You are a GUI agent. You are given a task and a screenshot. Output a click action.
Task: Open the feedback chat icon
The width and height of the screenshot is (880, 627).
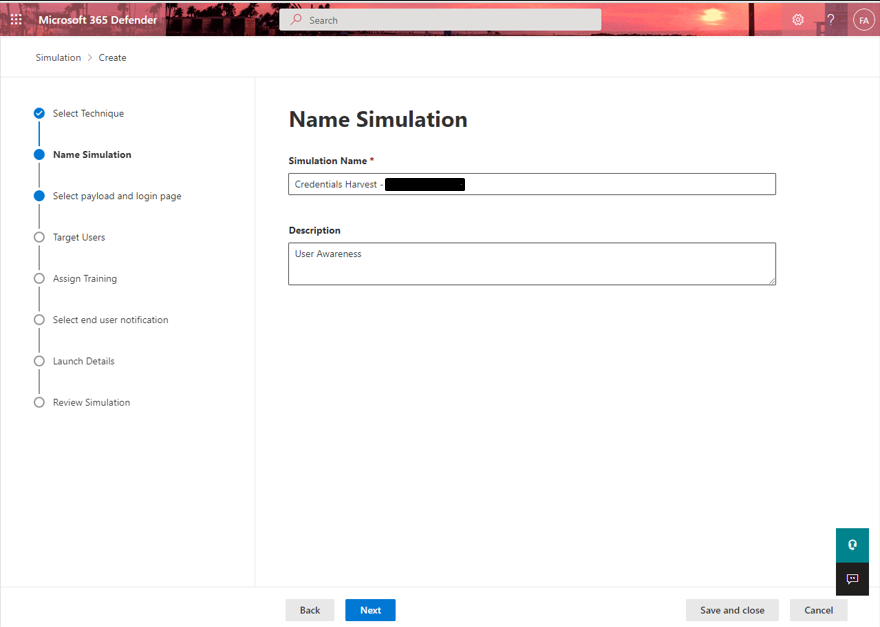pos(852,579)
